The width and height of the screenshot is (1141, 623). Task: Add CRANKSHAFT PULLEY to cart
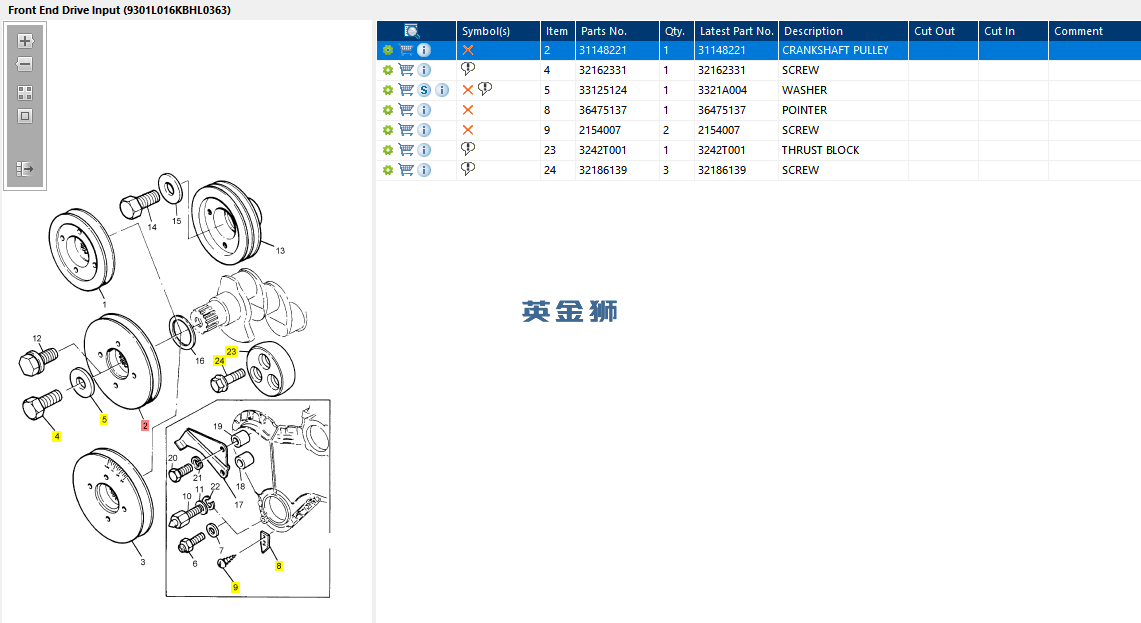[x=406, y=50]
